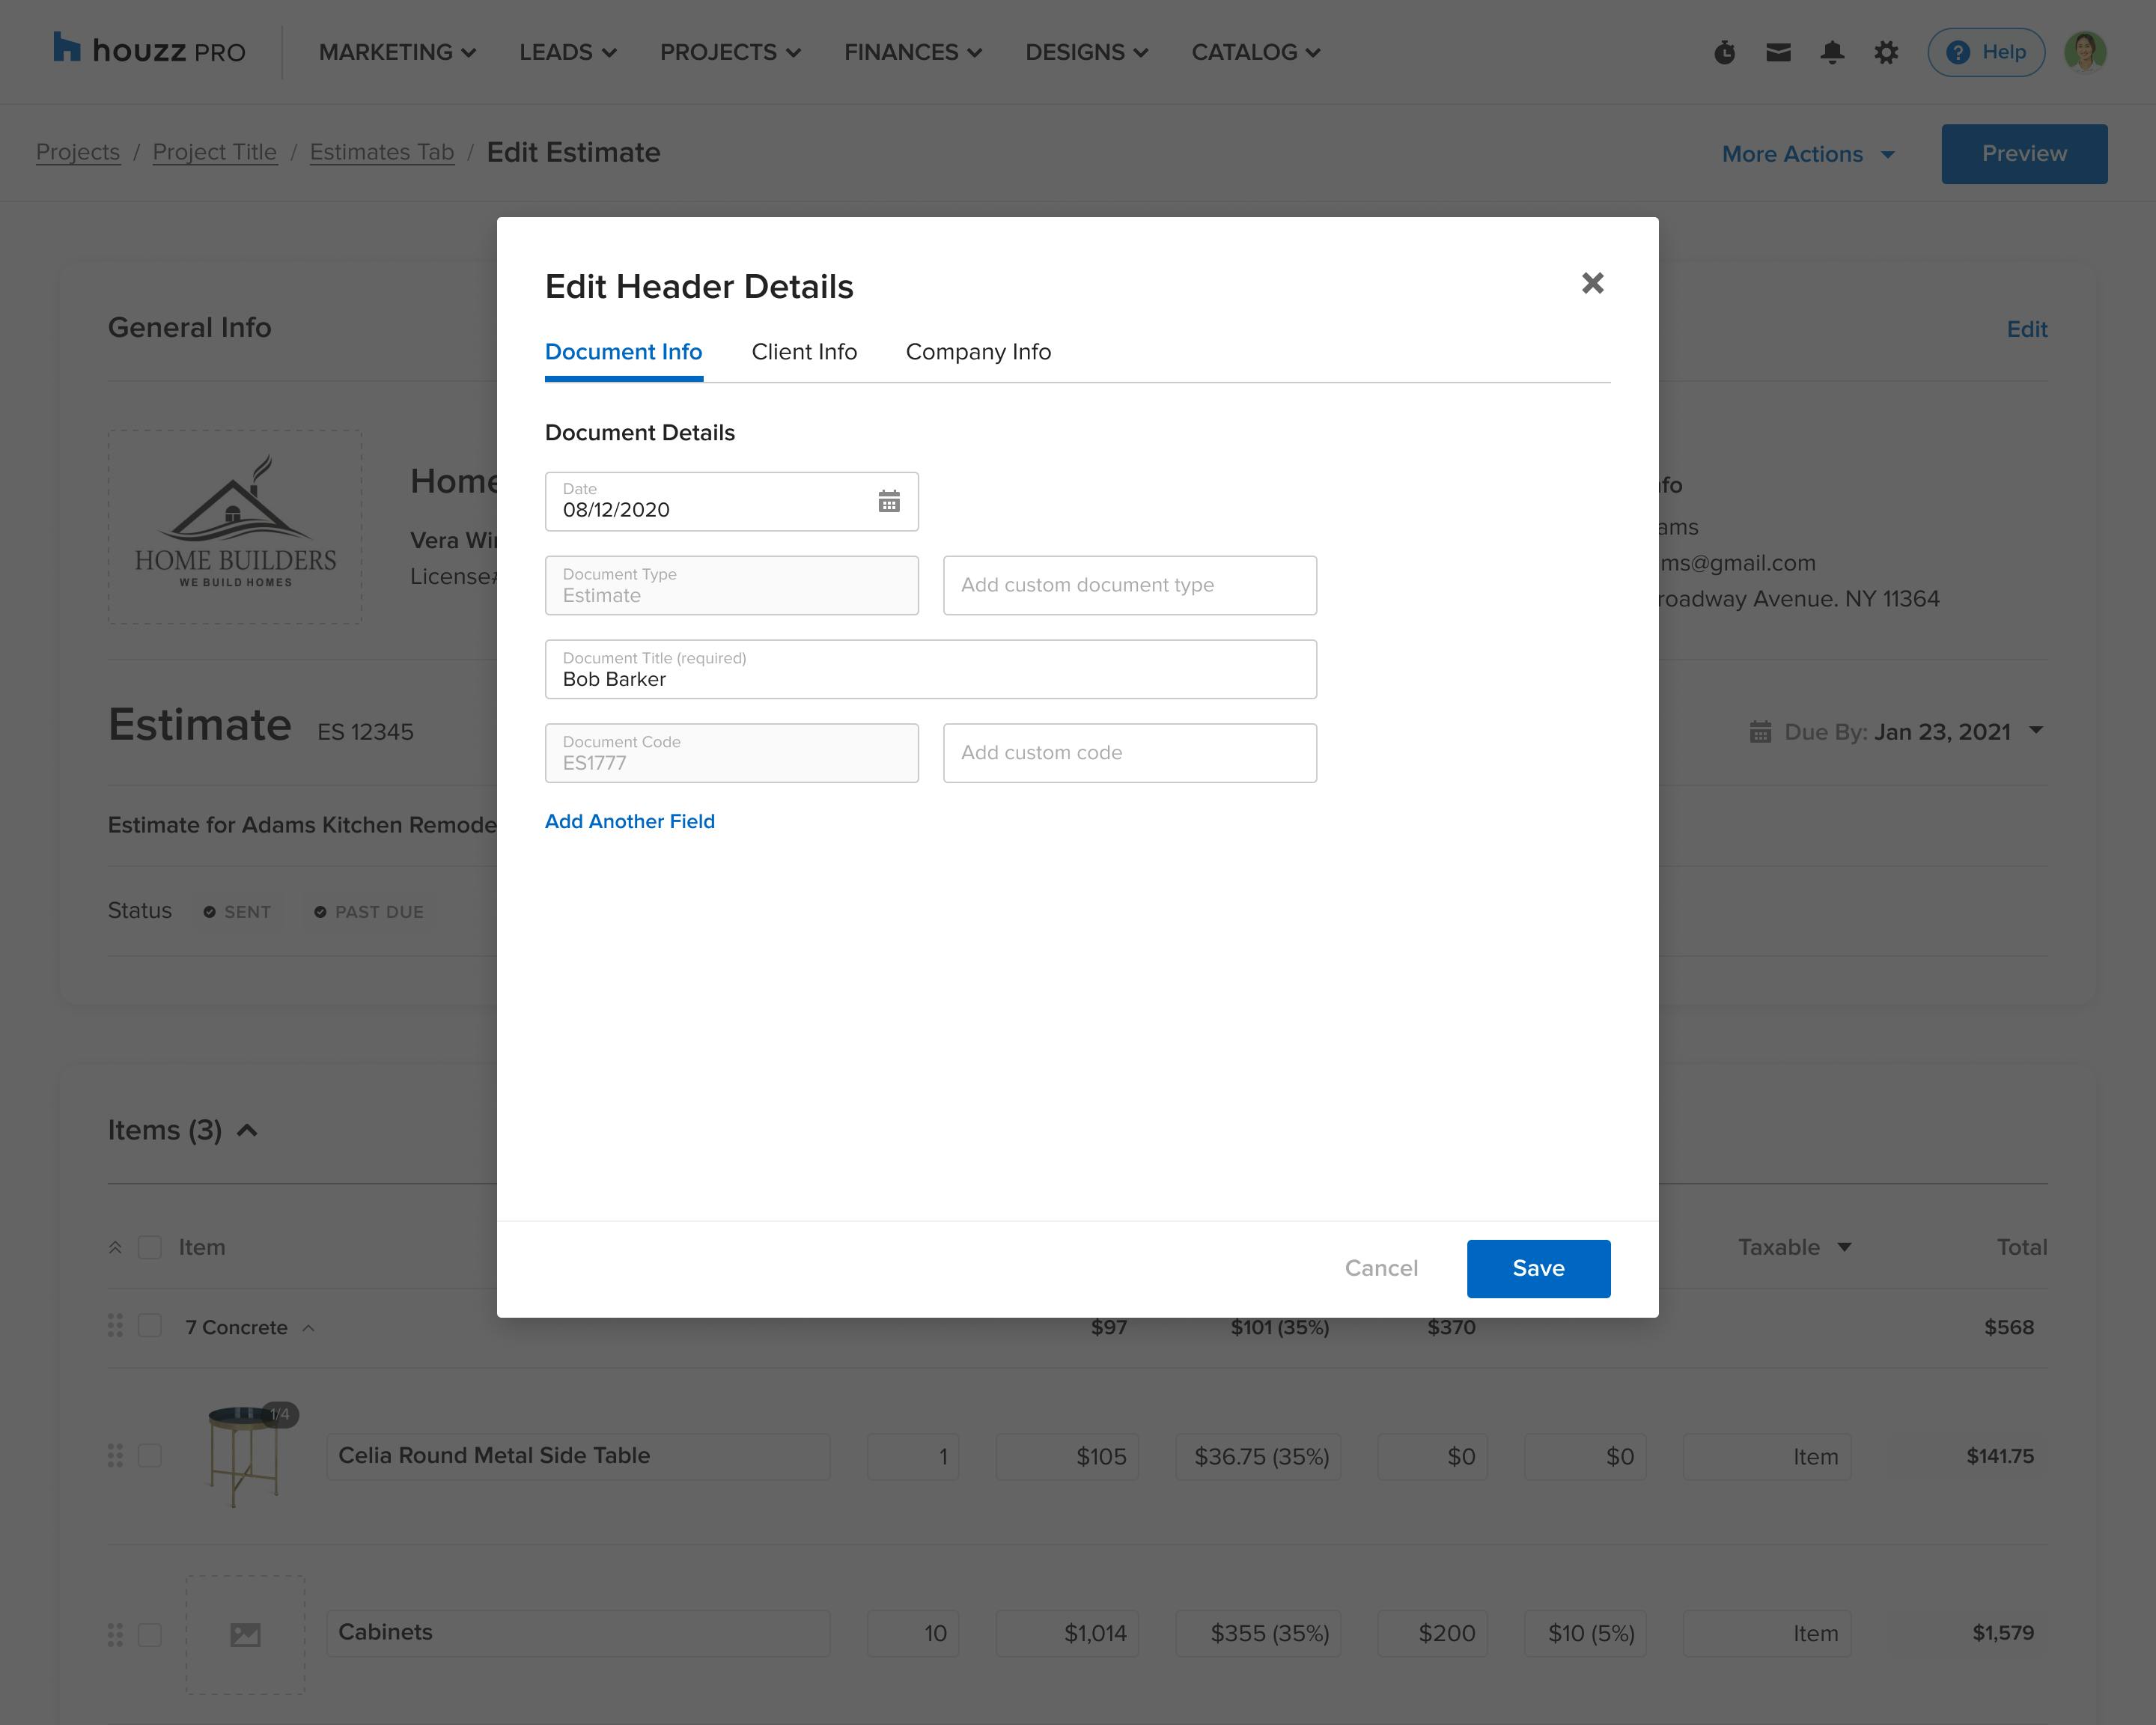Click the Date input field
Screen dimensions: 2156x1725
pos(732,501)
